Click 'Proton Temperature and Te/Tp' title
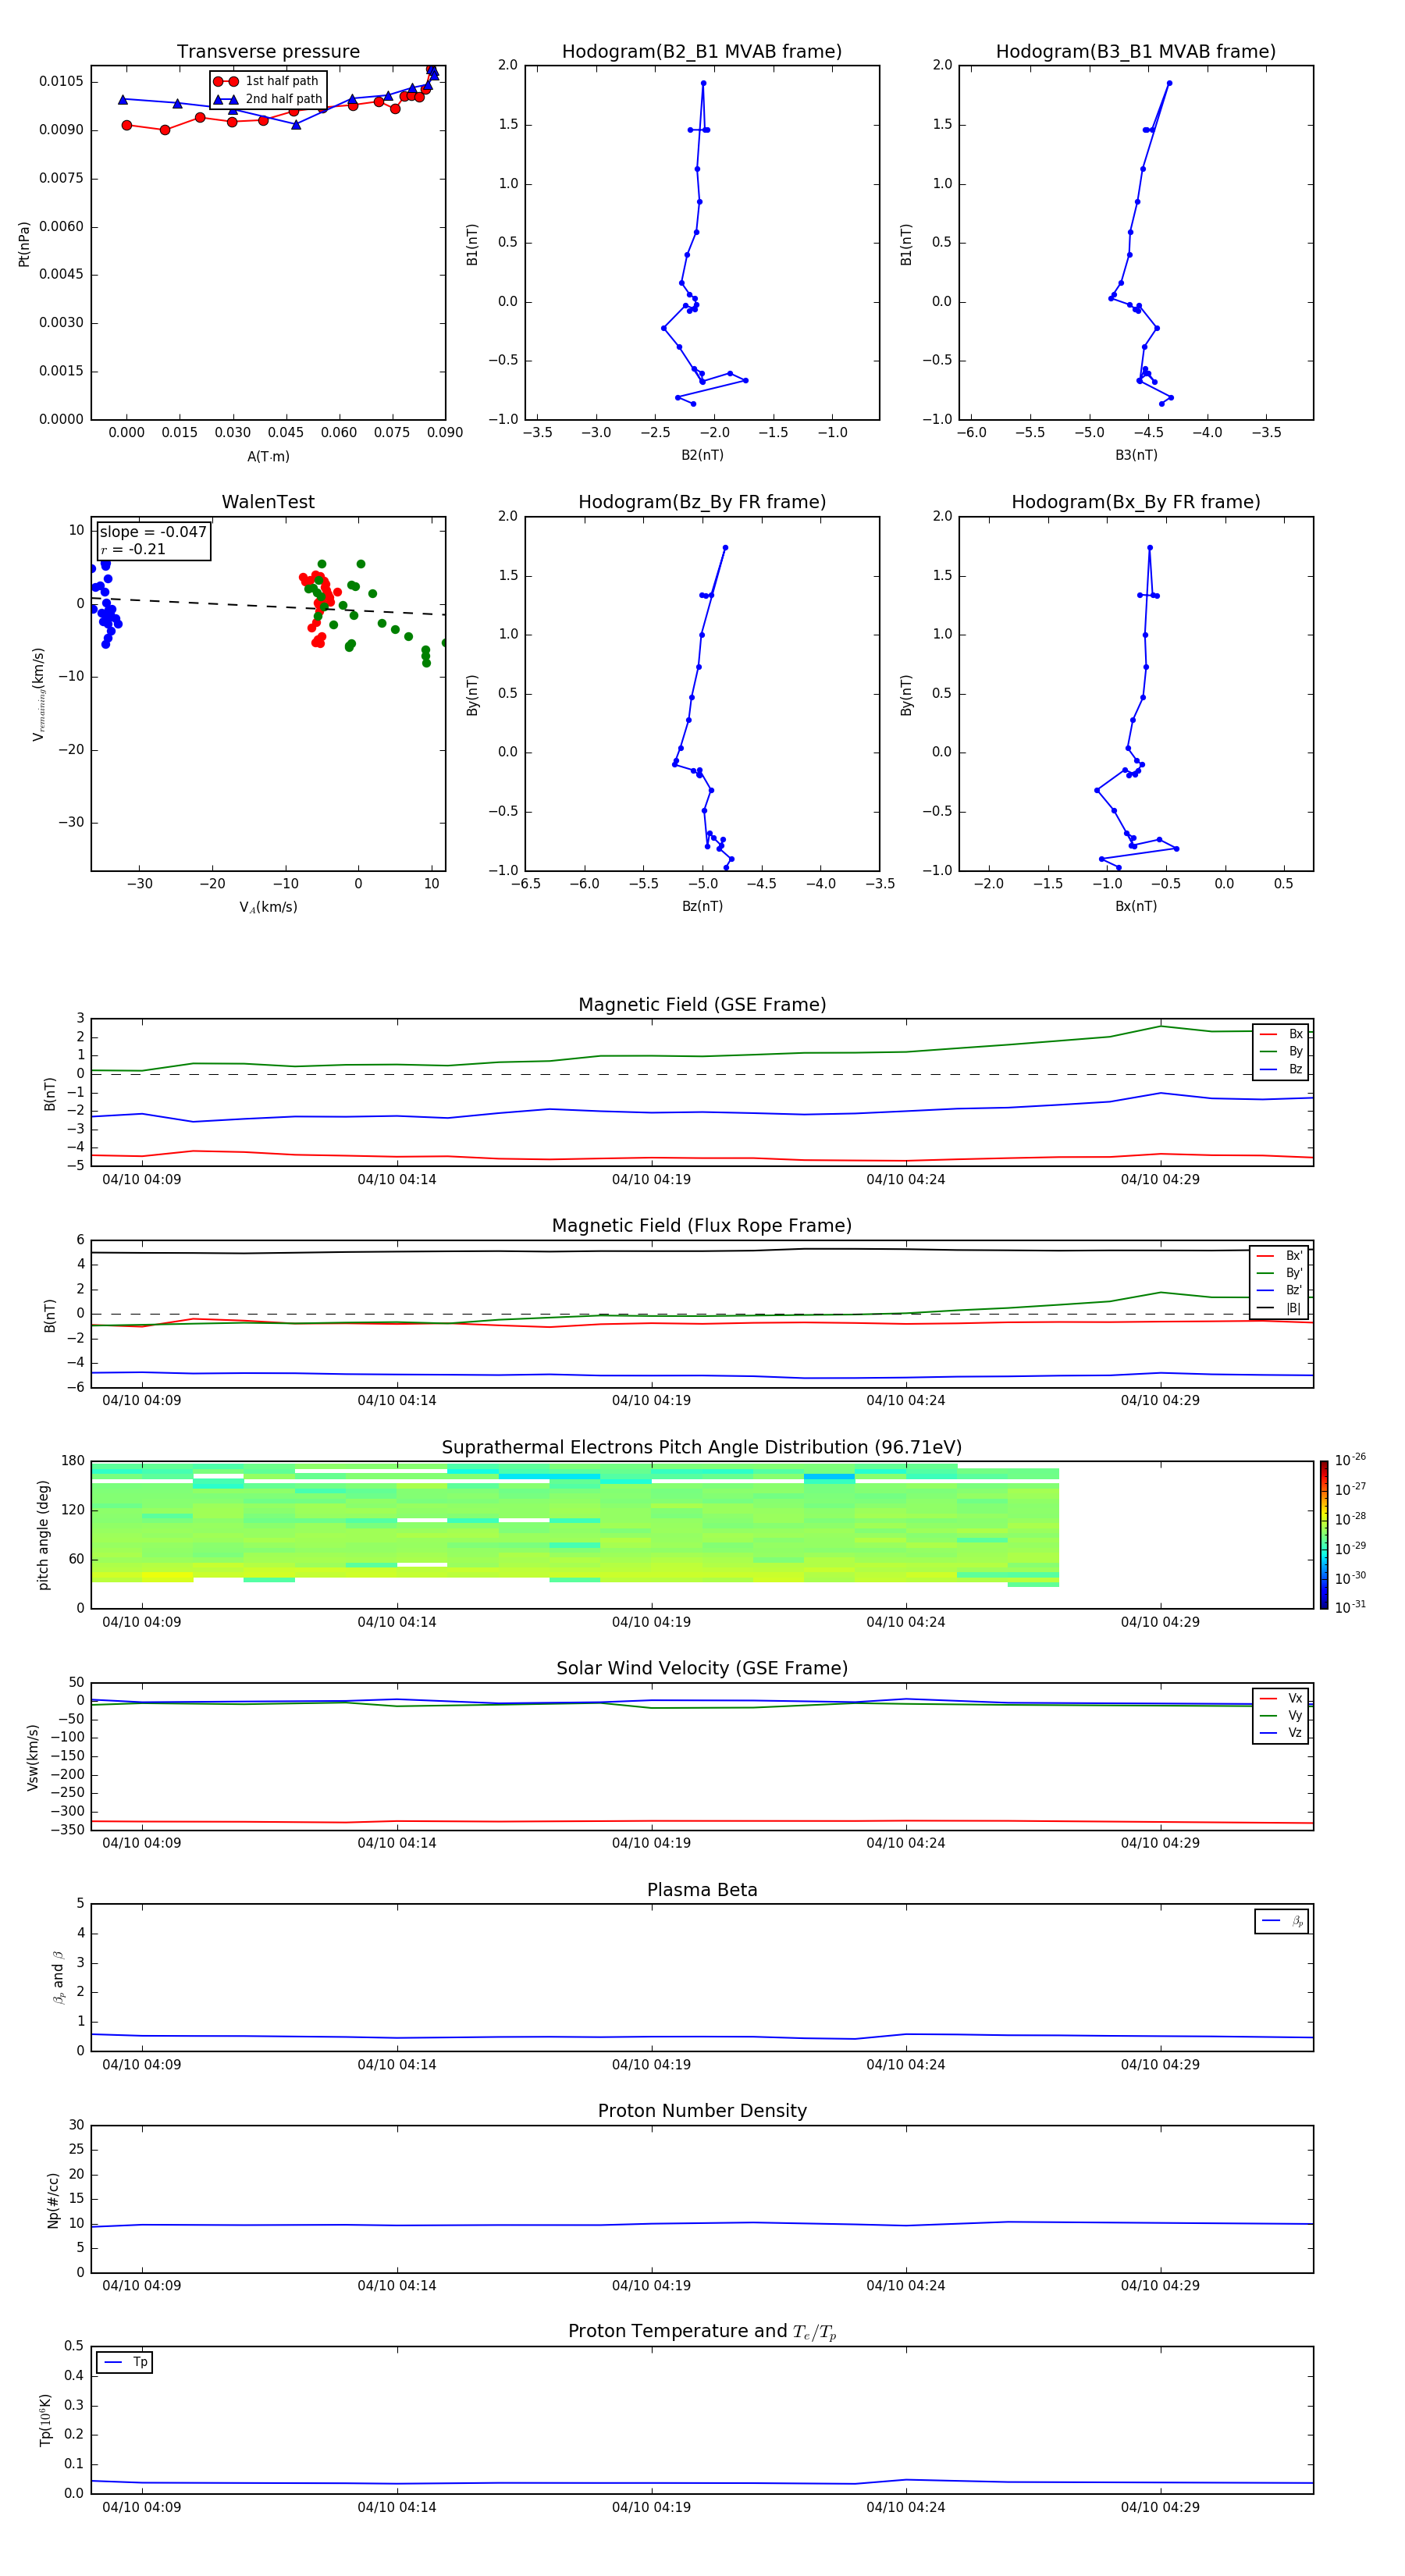 click(702, 2331)
